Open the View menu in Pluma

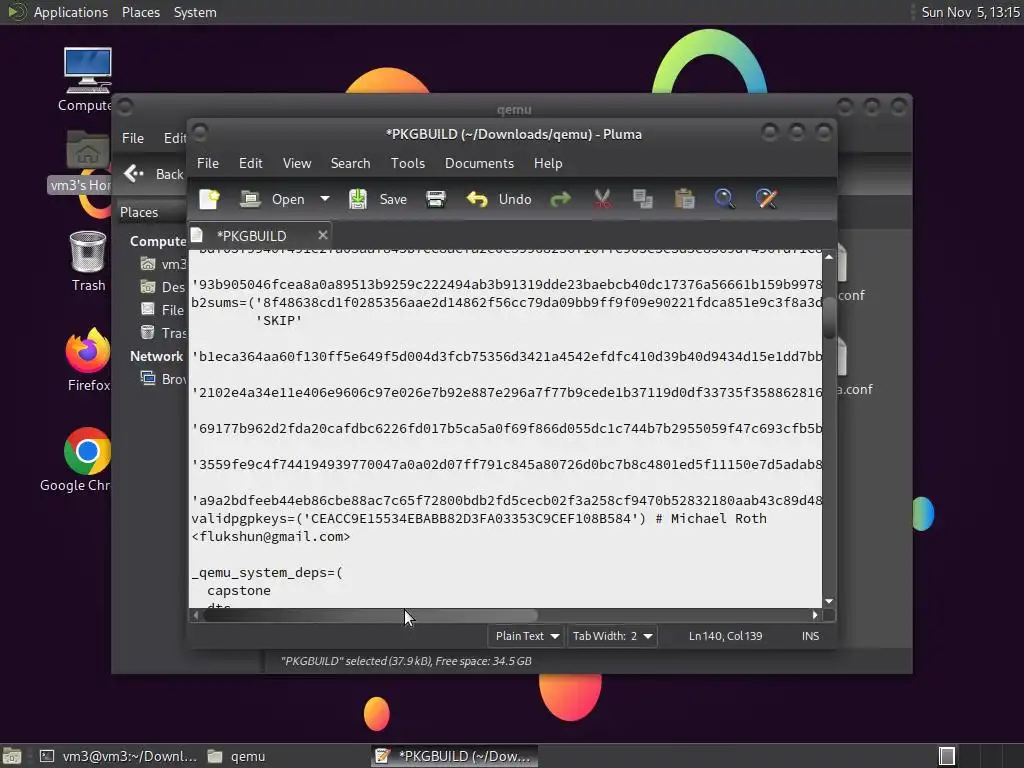(x=296, y=163)
